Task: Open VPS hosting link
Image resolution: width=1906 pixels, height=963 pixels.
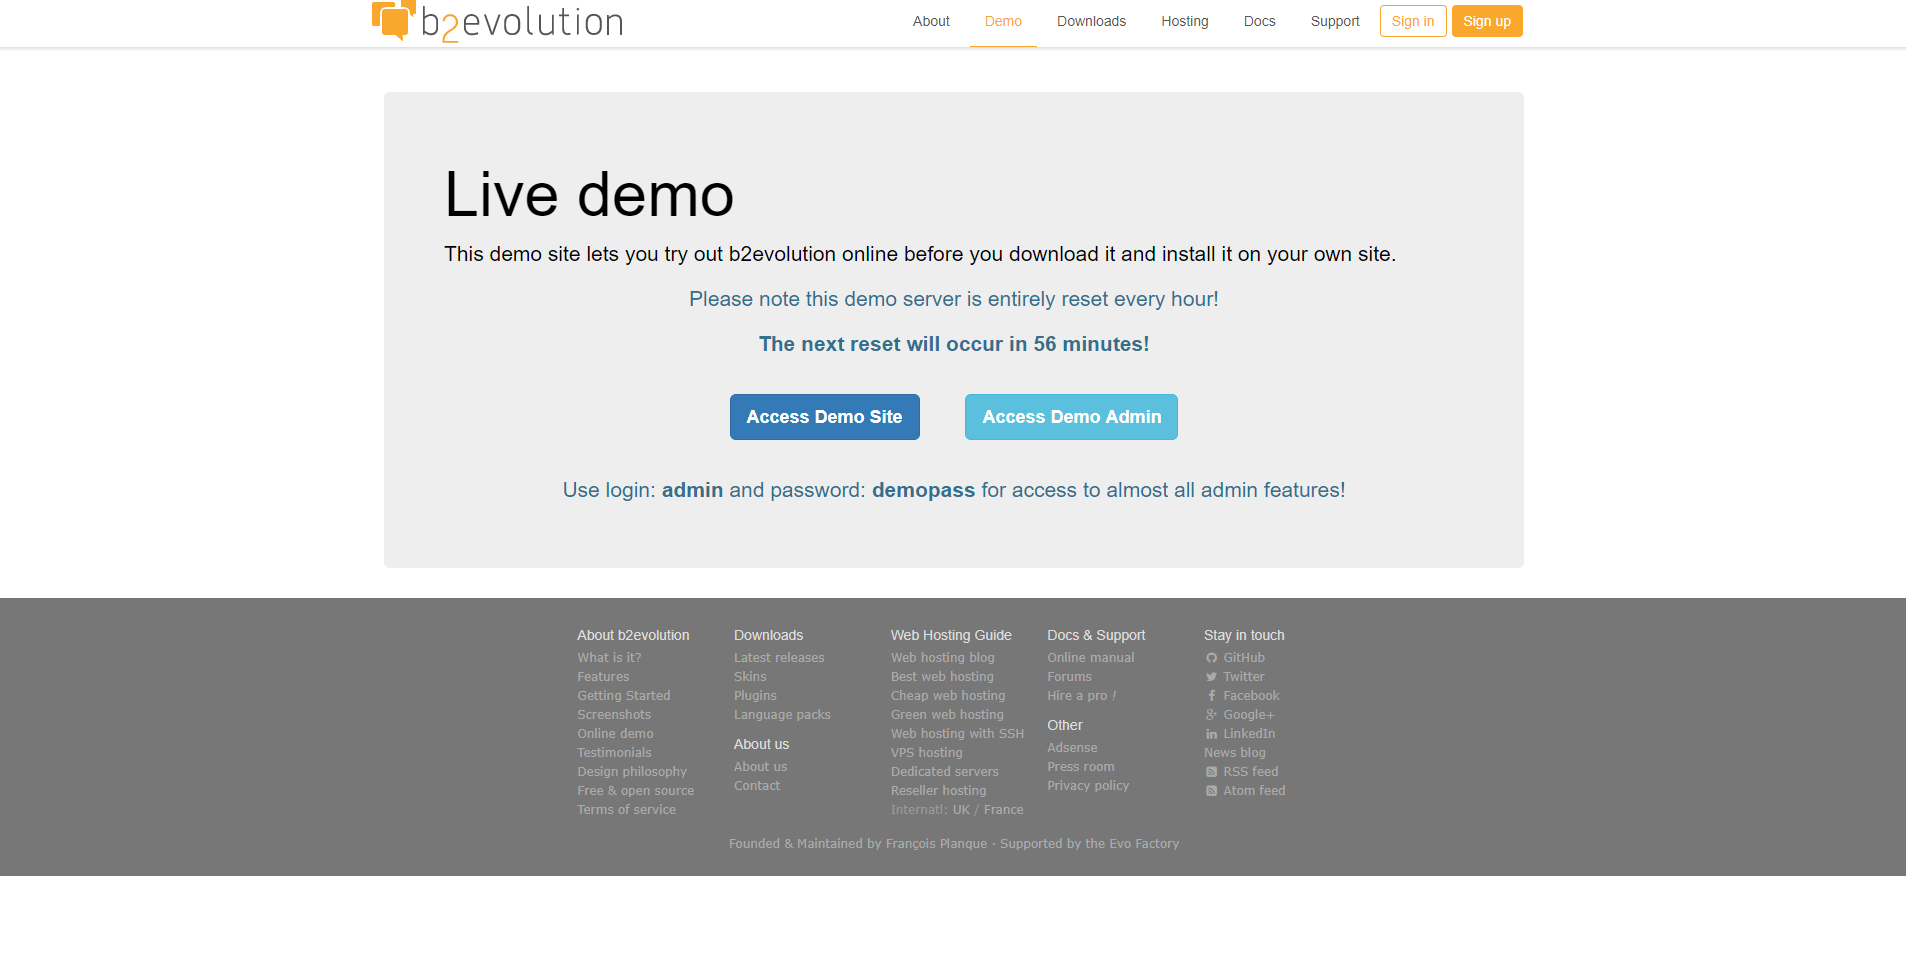Action: click(x=927, y=753)
